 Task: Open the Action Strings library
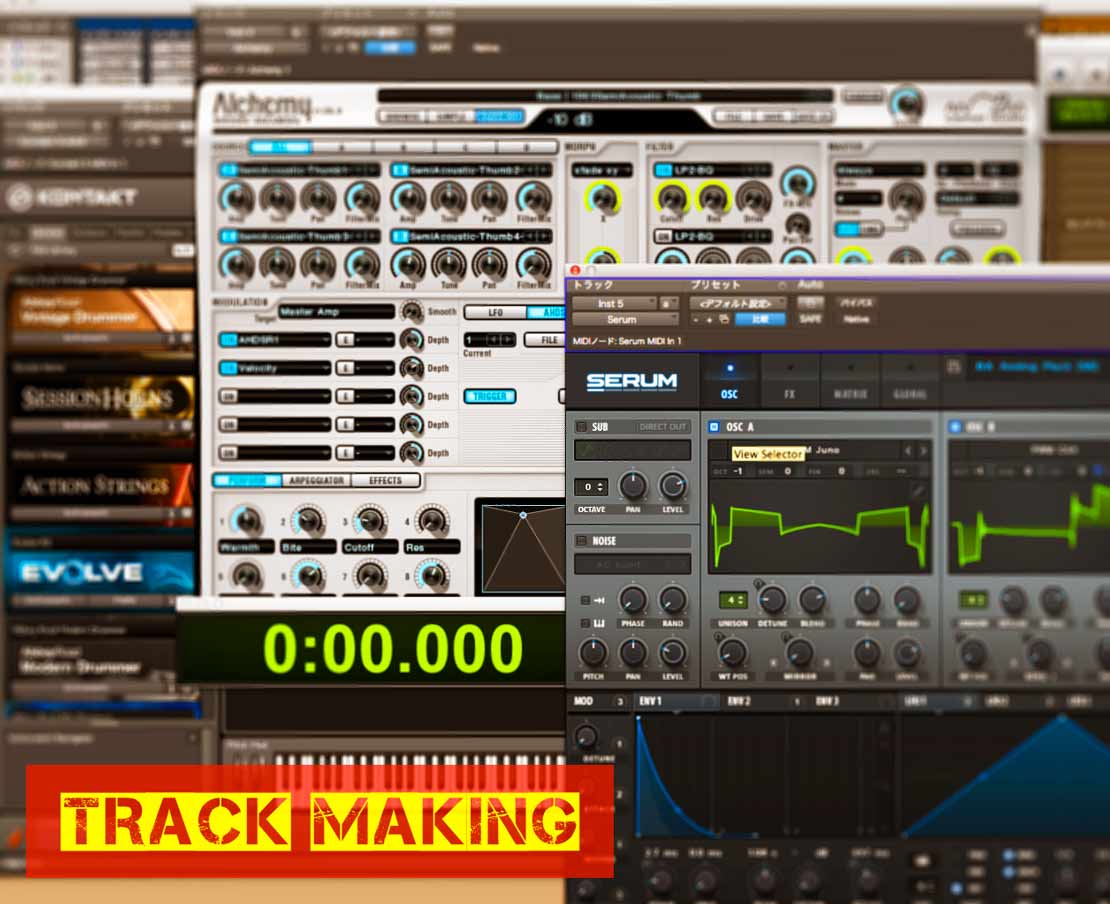click(99, 486)
